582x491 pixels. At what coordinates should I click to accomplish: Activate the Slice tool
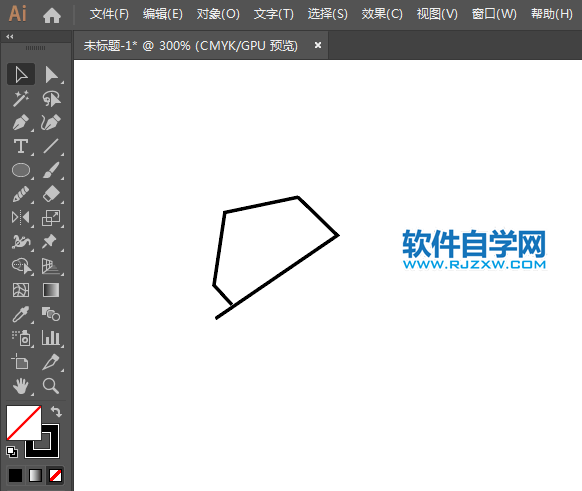tap(52, 362)
